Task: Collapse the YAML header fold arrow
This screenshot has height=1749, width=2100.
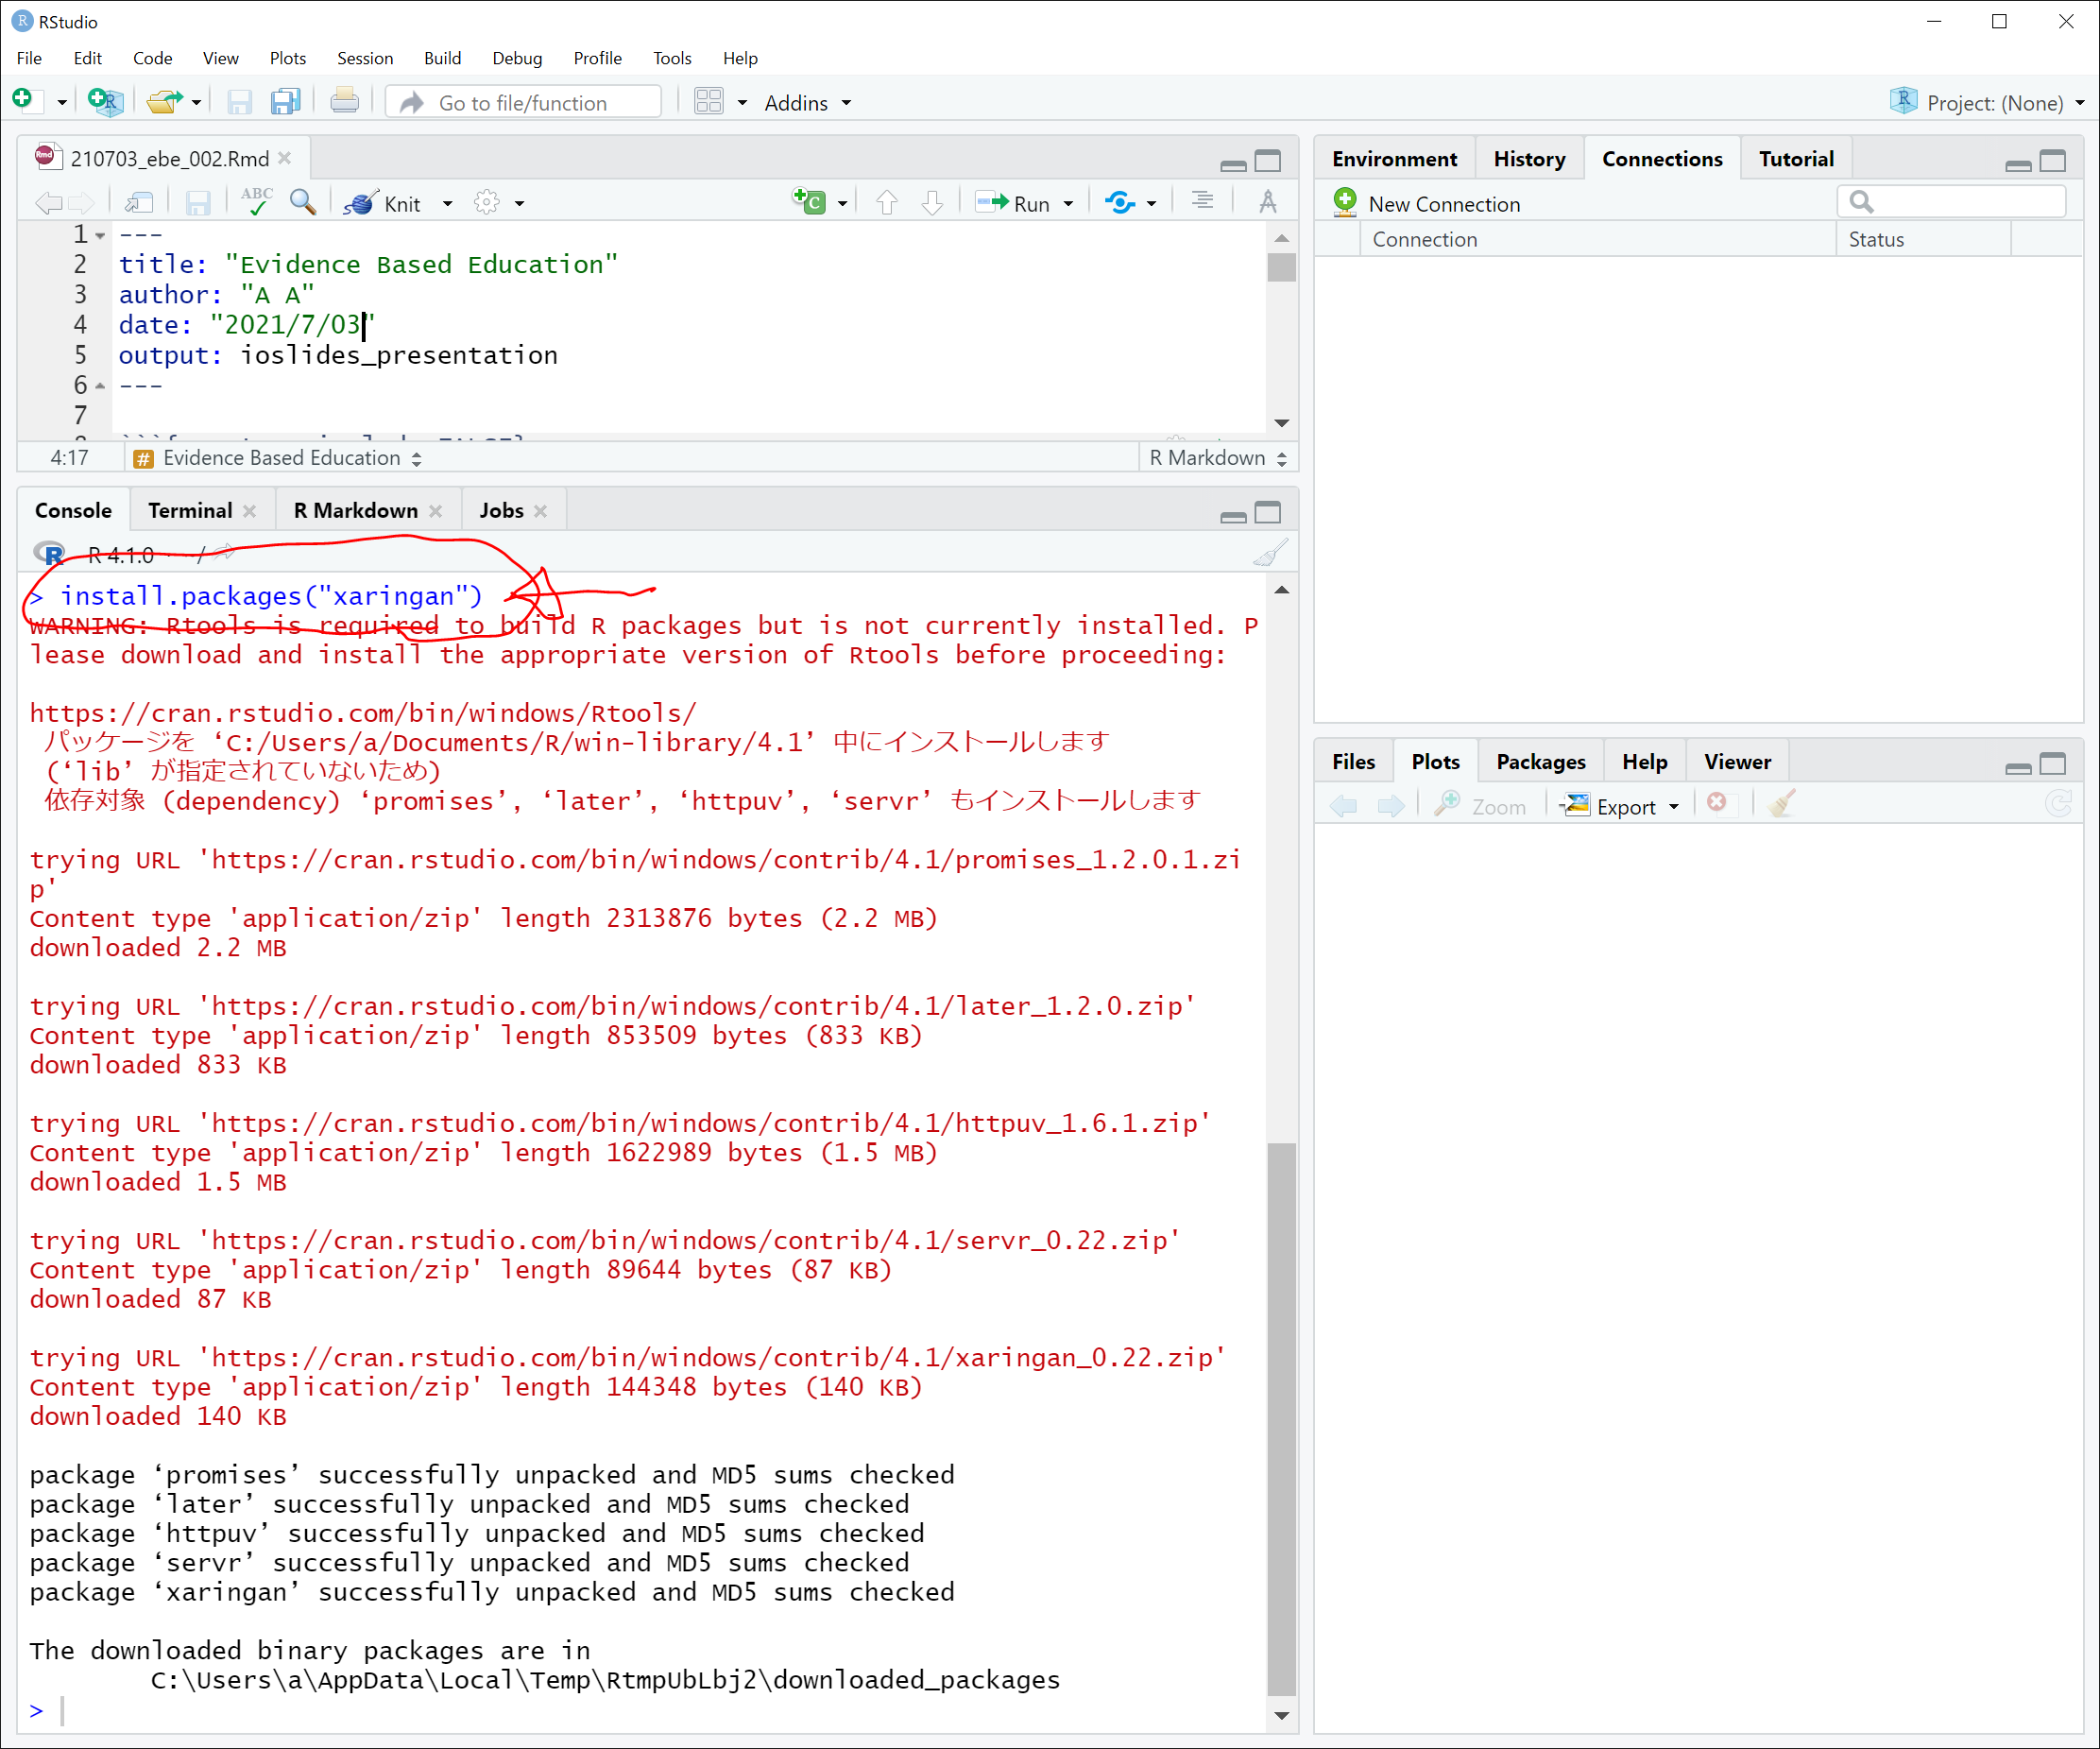Action: click(101, 236)
